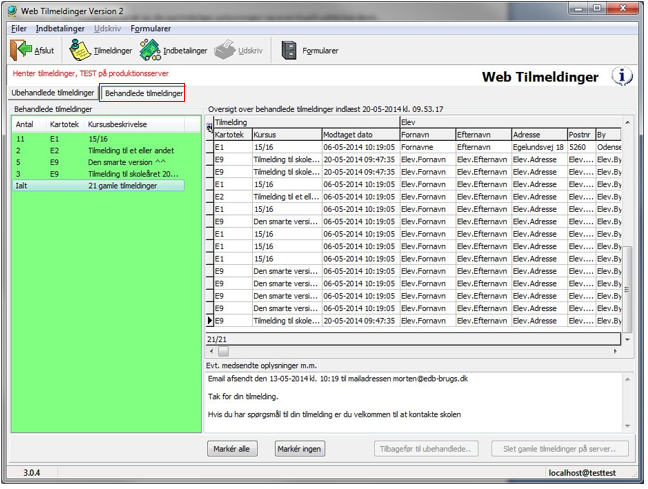Click Slet gamle tilmeldinger på server button
This screenshot has height=489, width=648.
560,449
